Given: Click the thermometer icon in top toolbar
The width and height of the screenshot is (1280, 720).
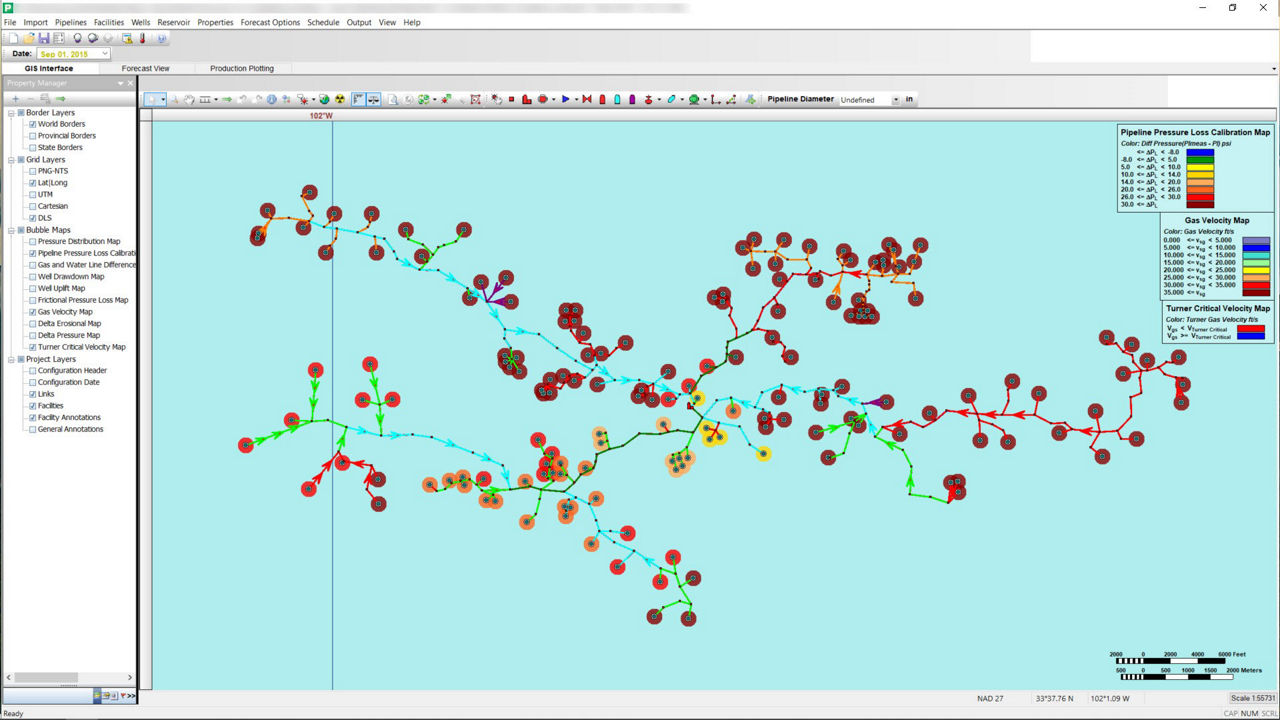Looking at the screenshot, I should pos(142,38).
